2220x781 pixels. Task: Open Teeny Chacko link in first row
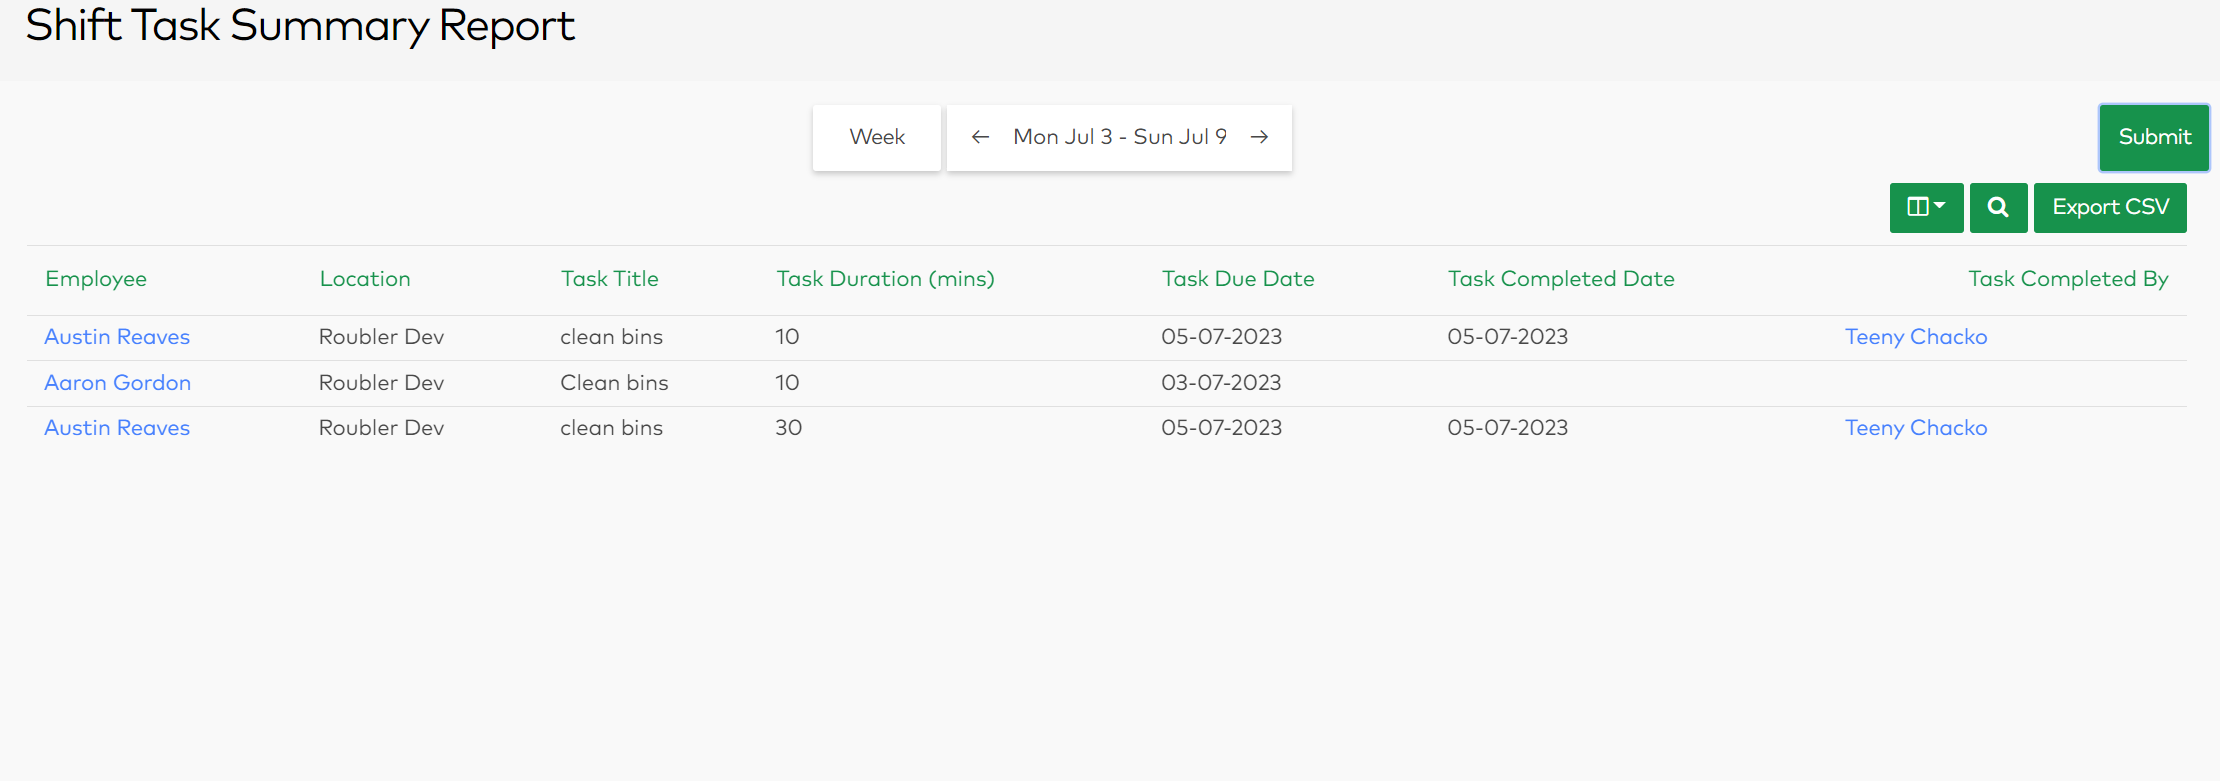point(1916,337)
